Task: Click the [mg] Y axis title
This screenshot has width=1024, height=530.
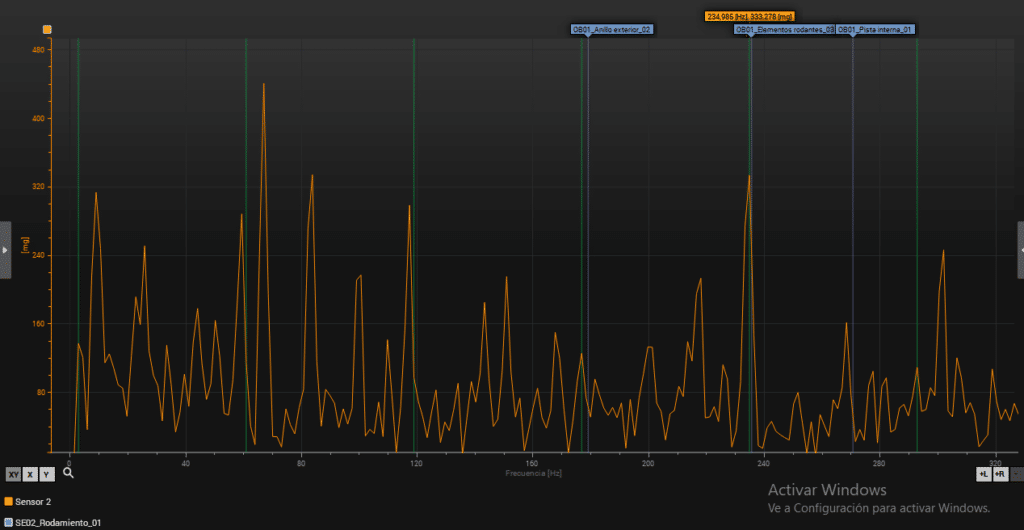Action: [x=25, y=245]
